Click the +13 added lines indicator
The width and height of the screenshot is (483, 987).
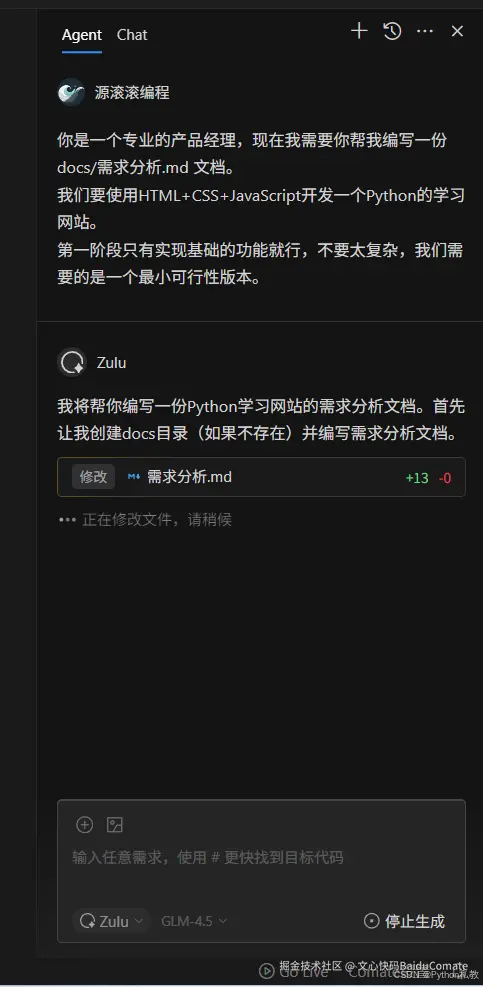[x=417, y=478]
